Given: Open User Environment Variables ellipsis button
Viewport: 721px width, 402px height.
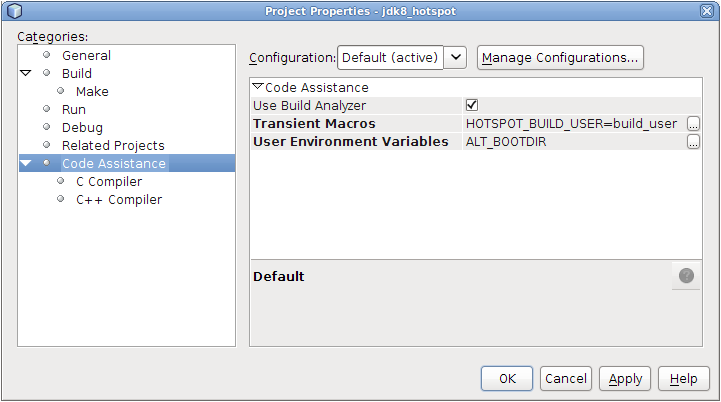Looking at the screenshot, I should click(x=693, y=142).
